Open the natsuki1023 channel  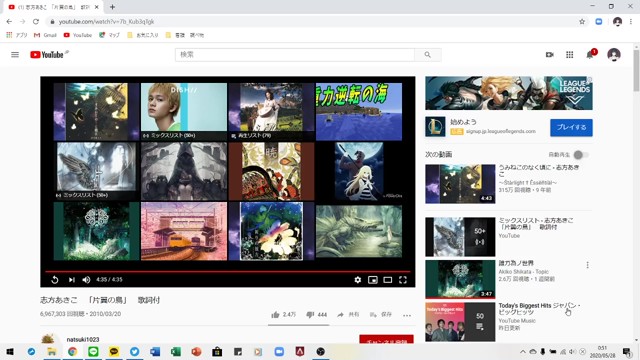[x=83, y=339]
